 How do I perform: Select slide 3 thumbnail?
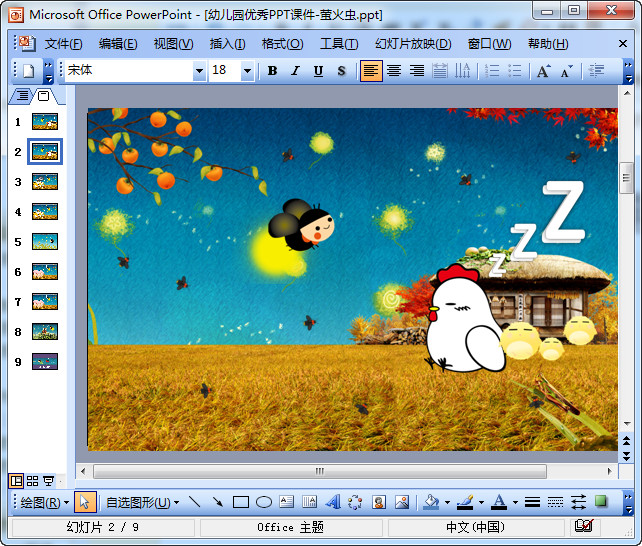click(x=45, y=181)
